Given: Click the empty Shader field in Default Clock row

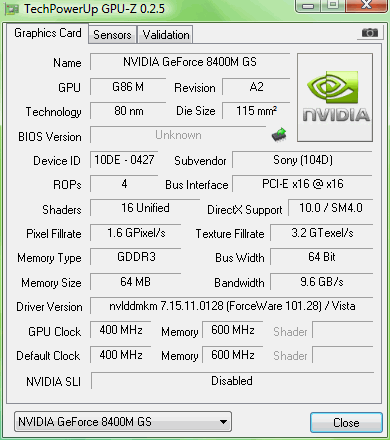Looking at the screenshot, I should pos(343,355).
